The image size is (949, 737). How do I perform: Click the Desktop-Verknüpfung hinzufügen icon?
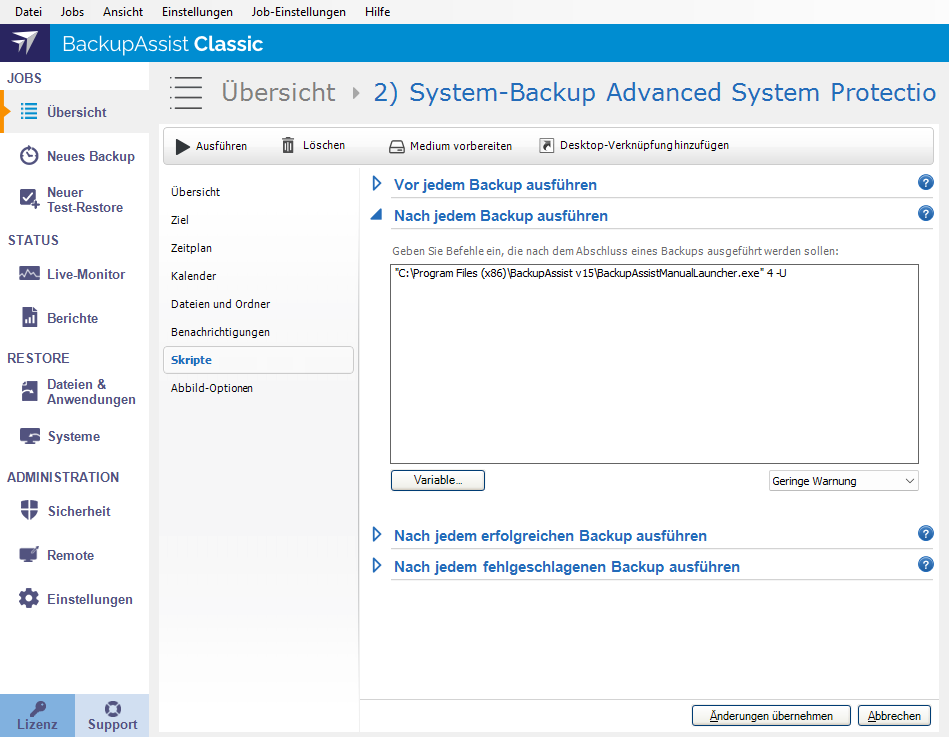[x=546, y=145]
